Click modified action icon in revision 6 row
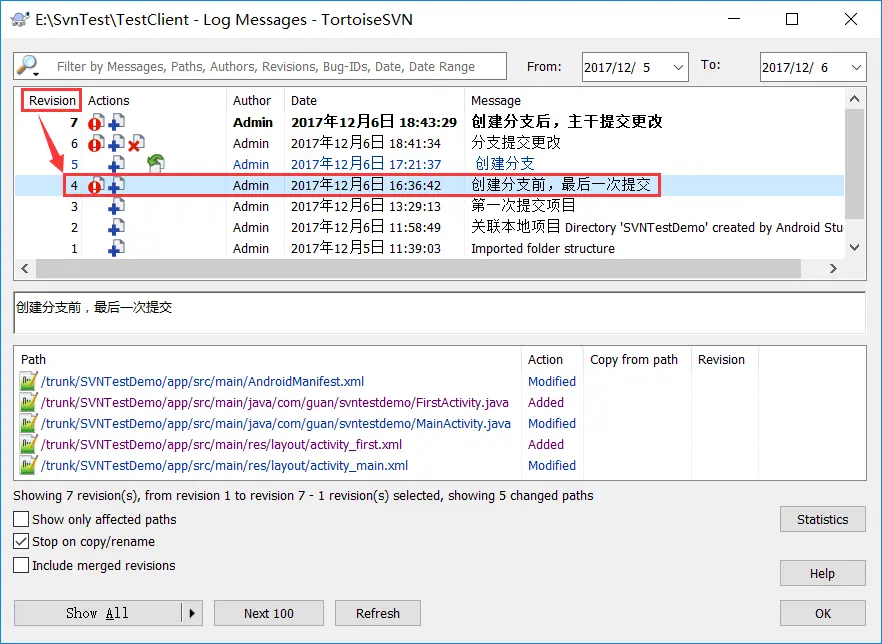This screenshot has width=882, height=644. point(96,143)
